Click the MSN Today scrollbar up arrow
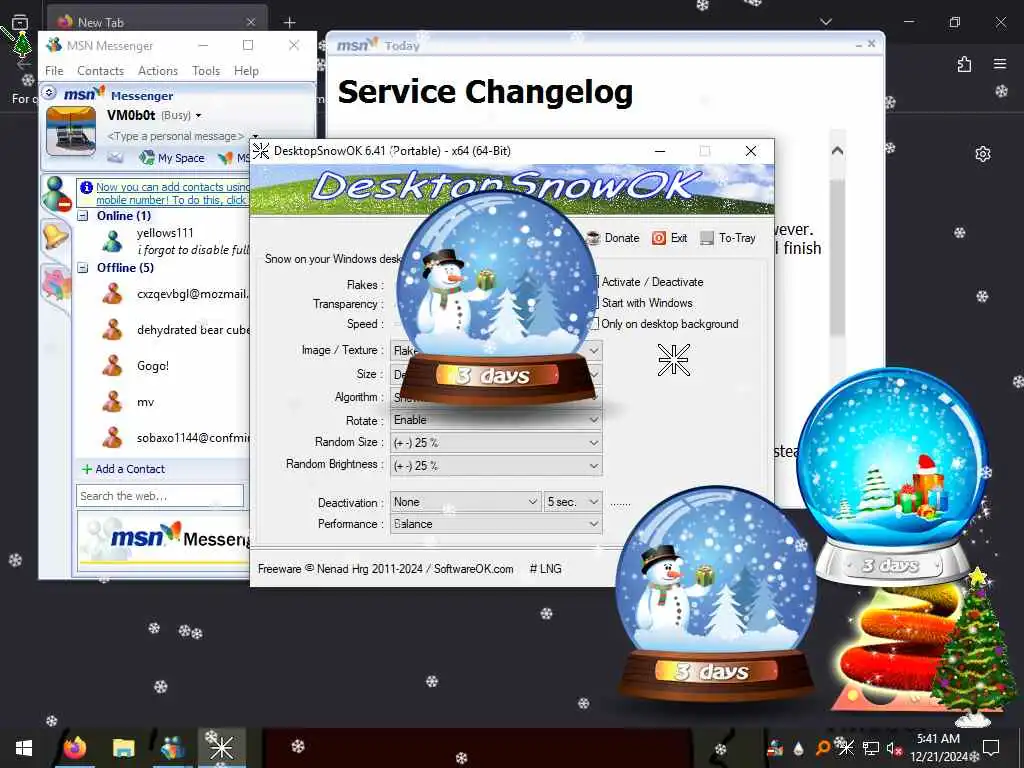Viewport: 1024px width, 768px height. 837,151
